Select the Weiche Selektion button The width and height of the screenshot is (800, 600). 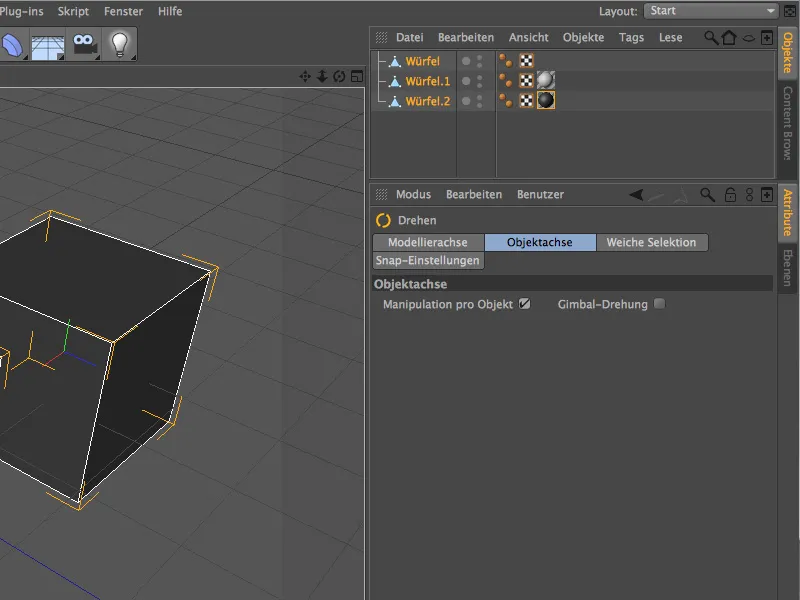tap(651, 243)
